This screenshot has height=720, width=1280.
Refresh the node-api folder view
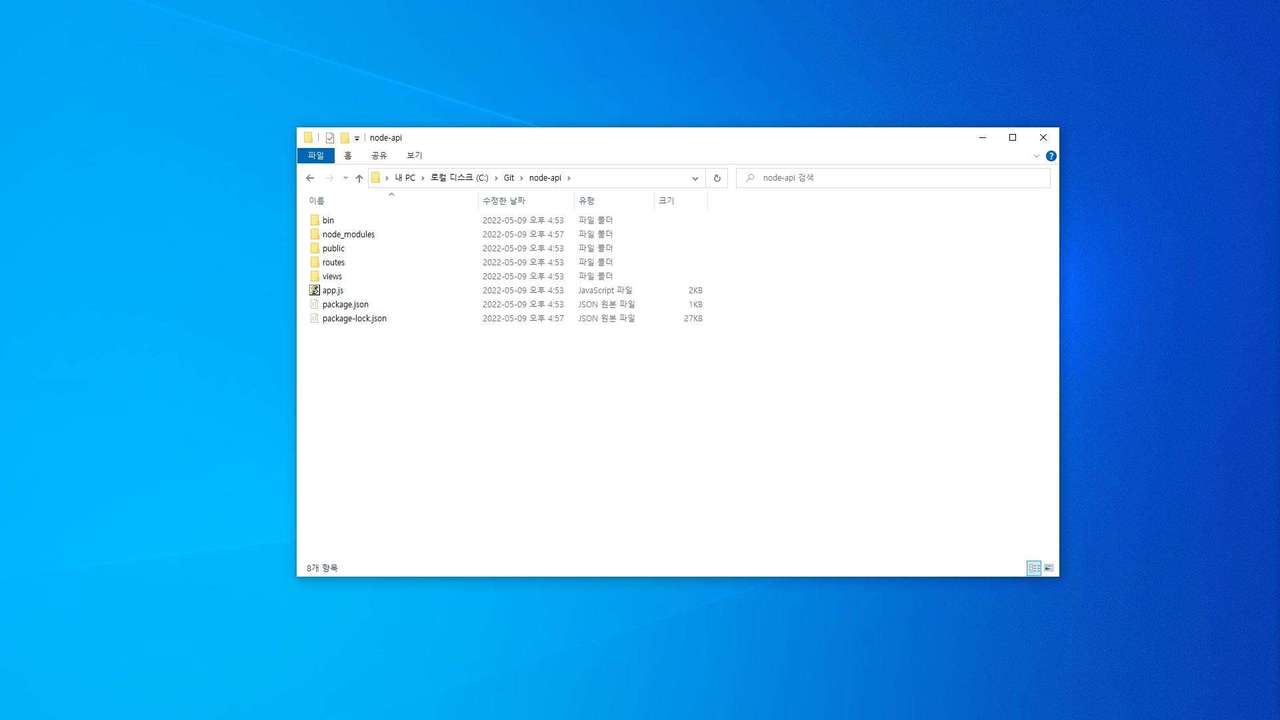tap(717, 178)
